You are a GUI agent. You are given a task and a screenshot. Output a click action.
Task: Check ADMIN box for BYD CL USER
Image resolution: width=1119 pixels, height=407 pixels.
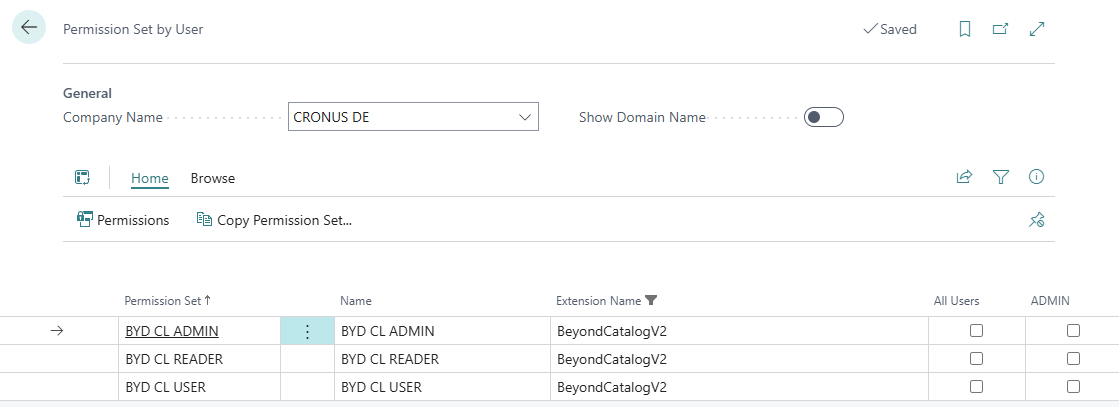[x=1073, y=386]
